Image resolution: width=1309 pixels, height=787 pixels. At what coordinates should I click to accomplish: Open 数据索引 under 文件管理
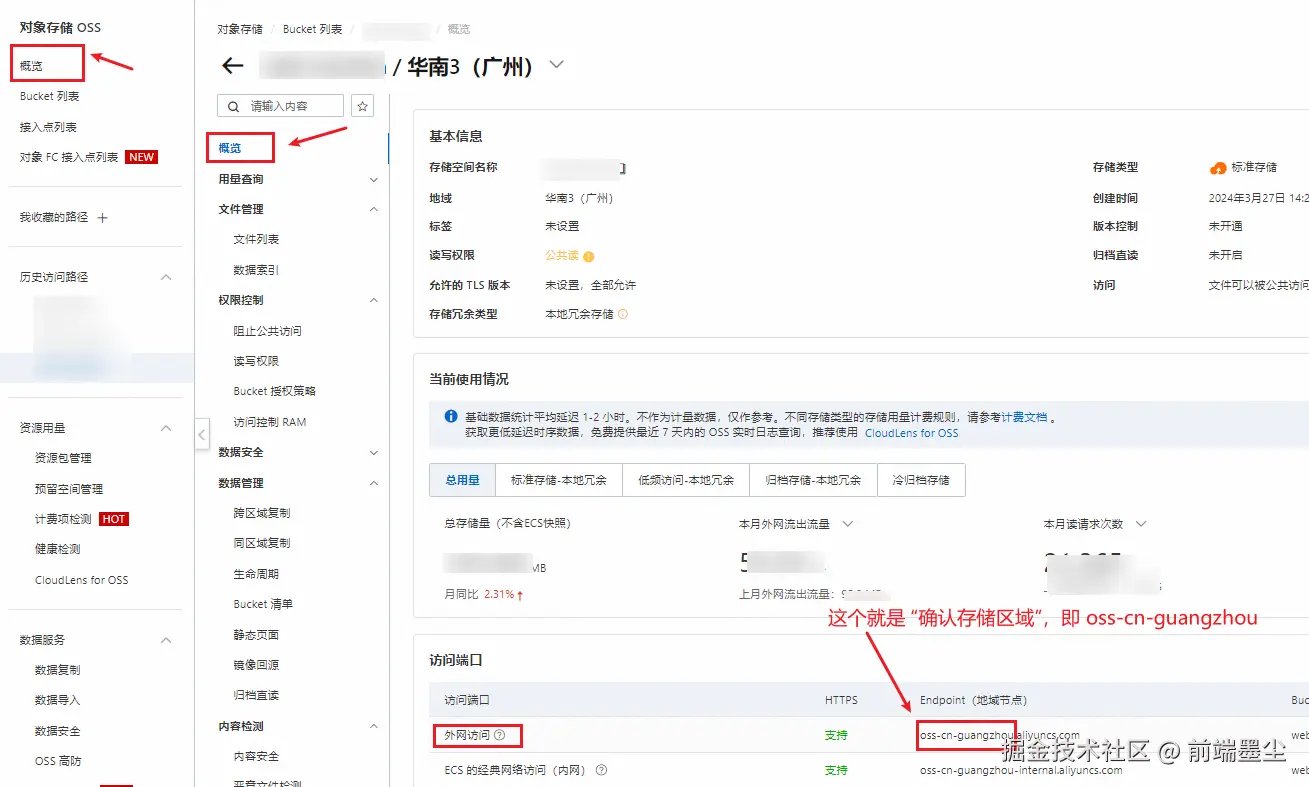click(256, 270)
